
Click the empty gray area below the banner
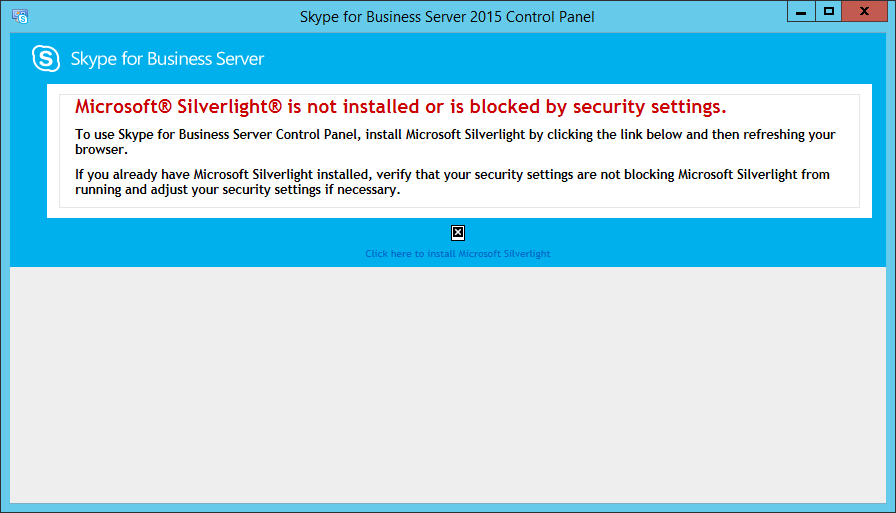click(448, 384)
